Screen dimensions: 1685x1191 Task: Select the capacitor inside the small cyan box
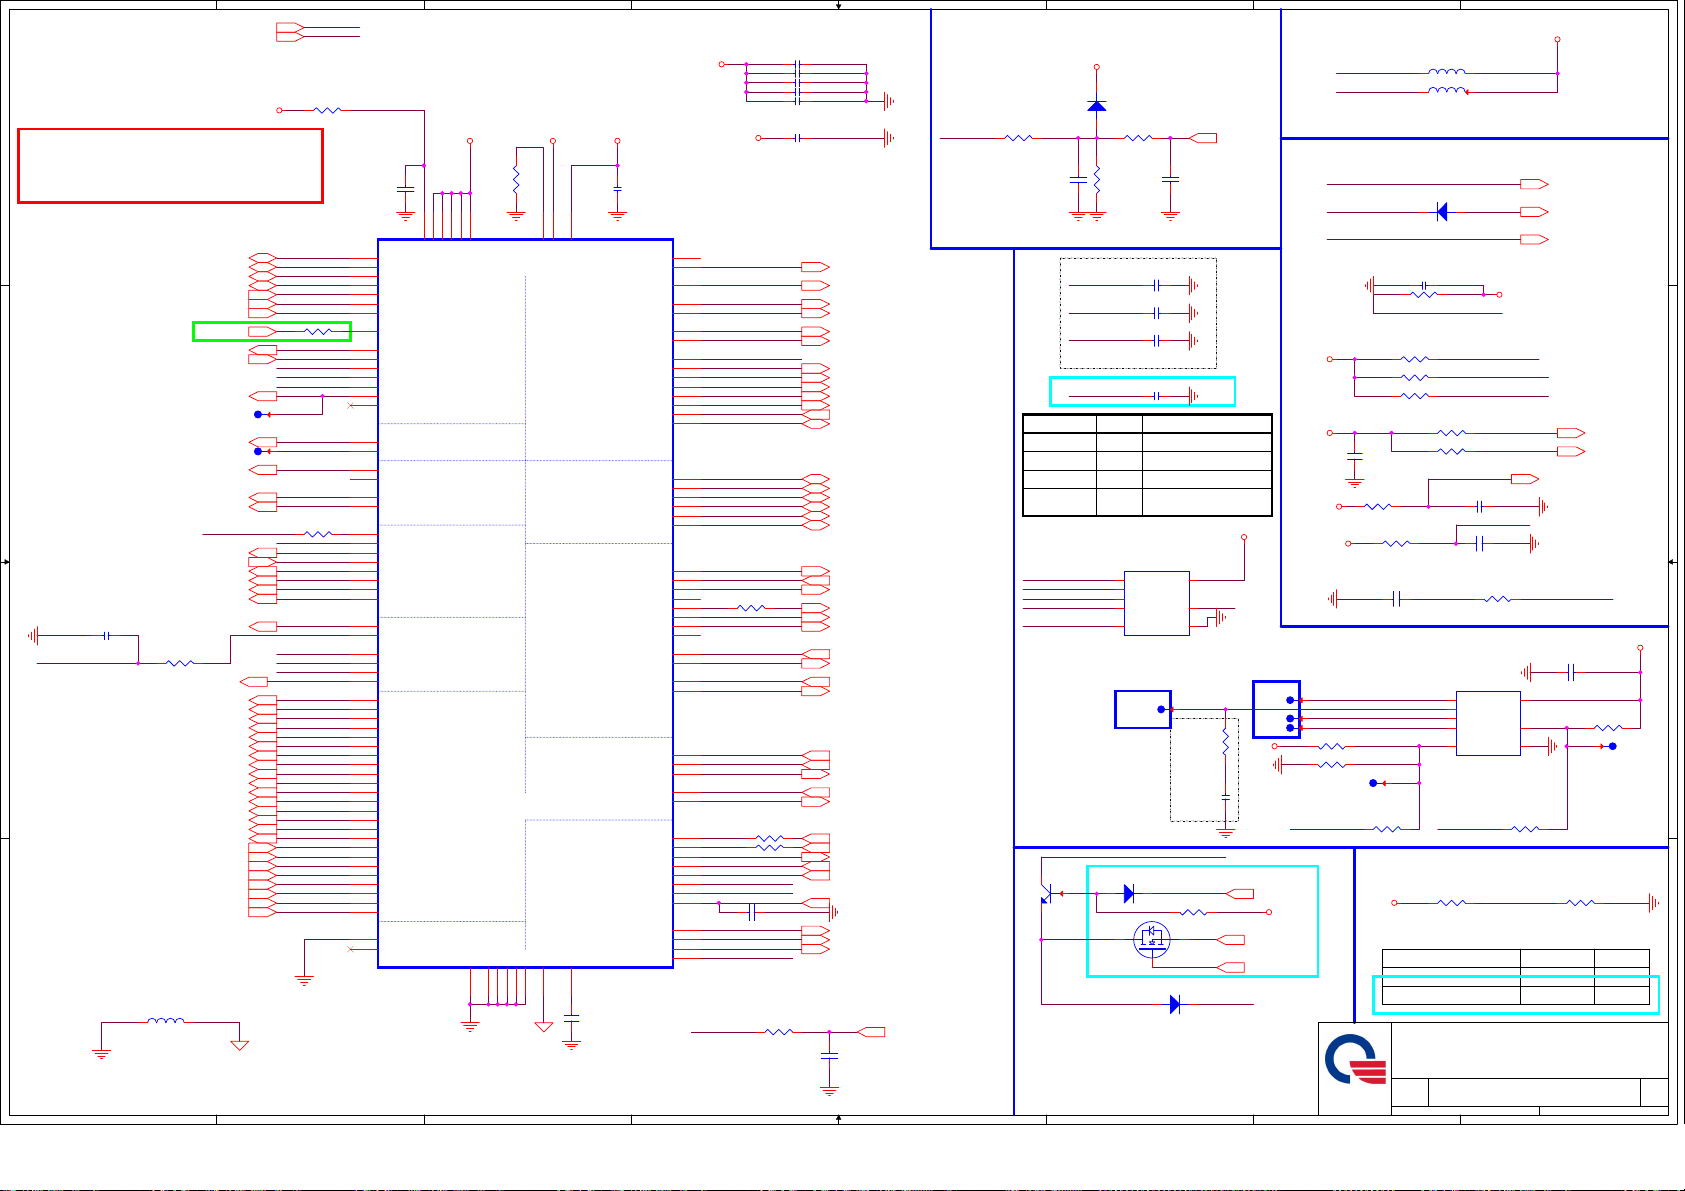point(1156,396)
